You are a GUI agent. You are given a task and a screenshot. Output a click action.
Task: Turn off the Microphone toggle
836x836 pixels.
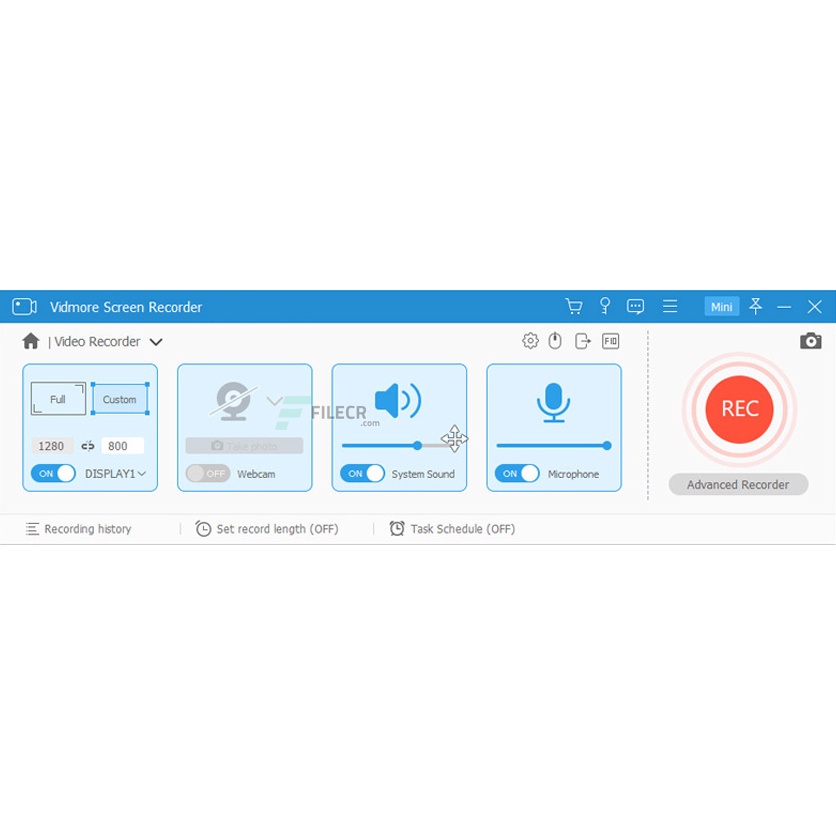(x=516, y=474)
